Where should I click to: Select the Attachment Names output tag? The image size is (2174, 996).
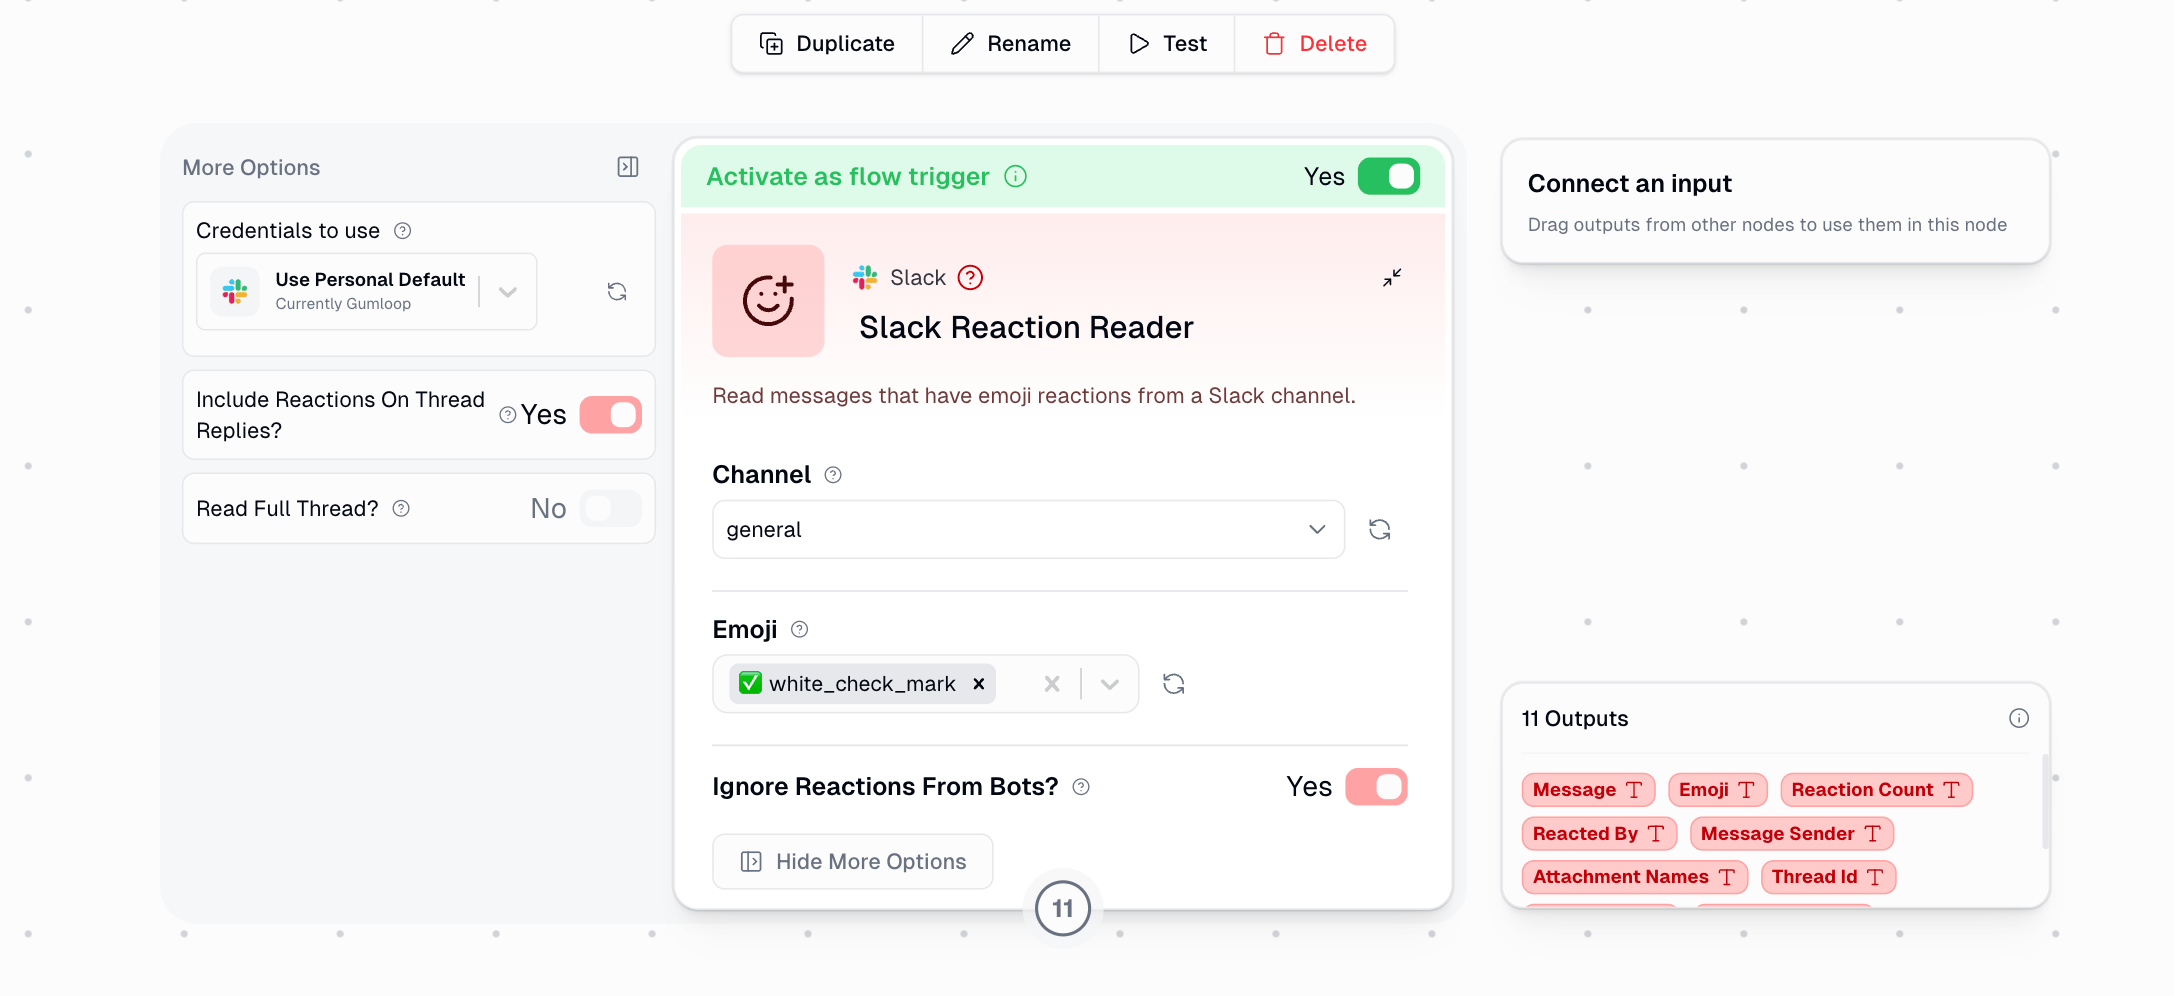(1634, 877)
